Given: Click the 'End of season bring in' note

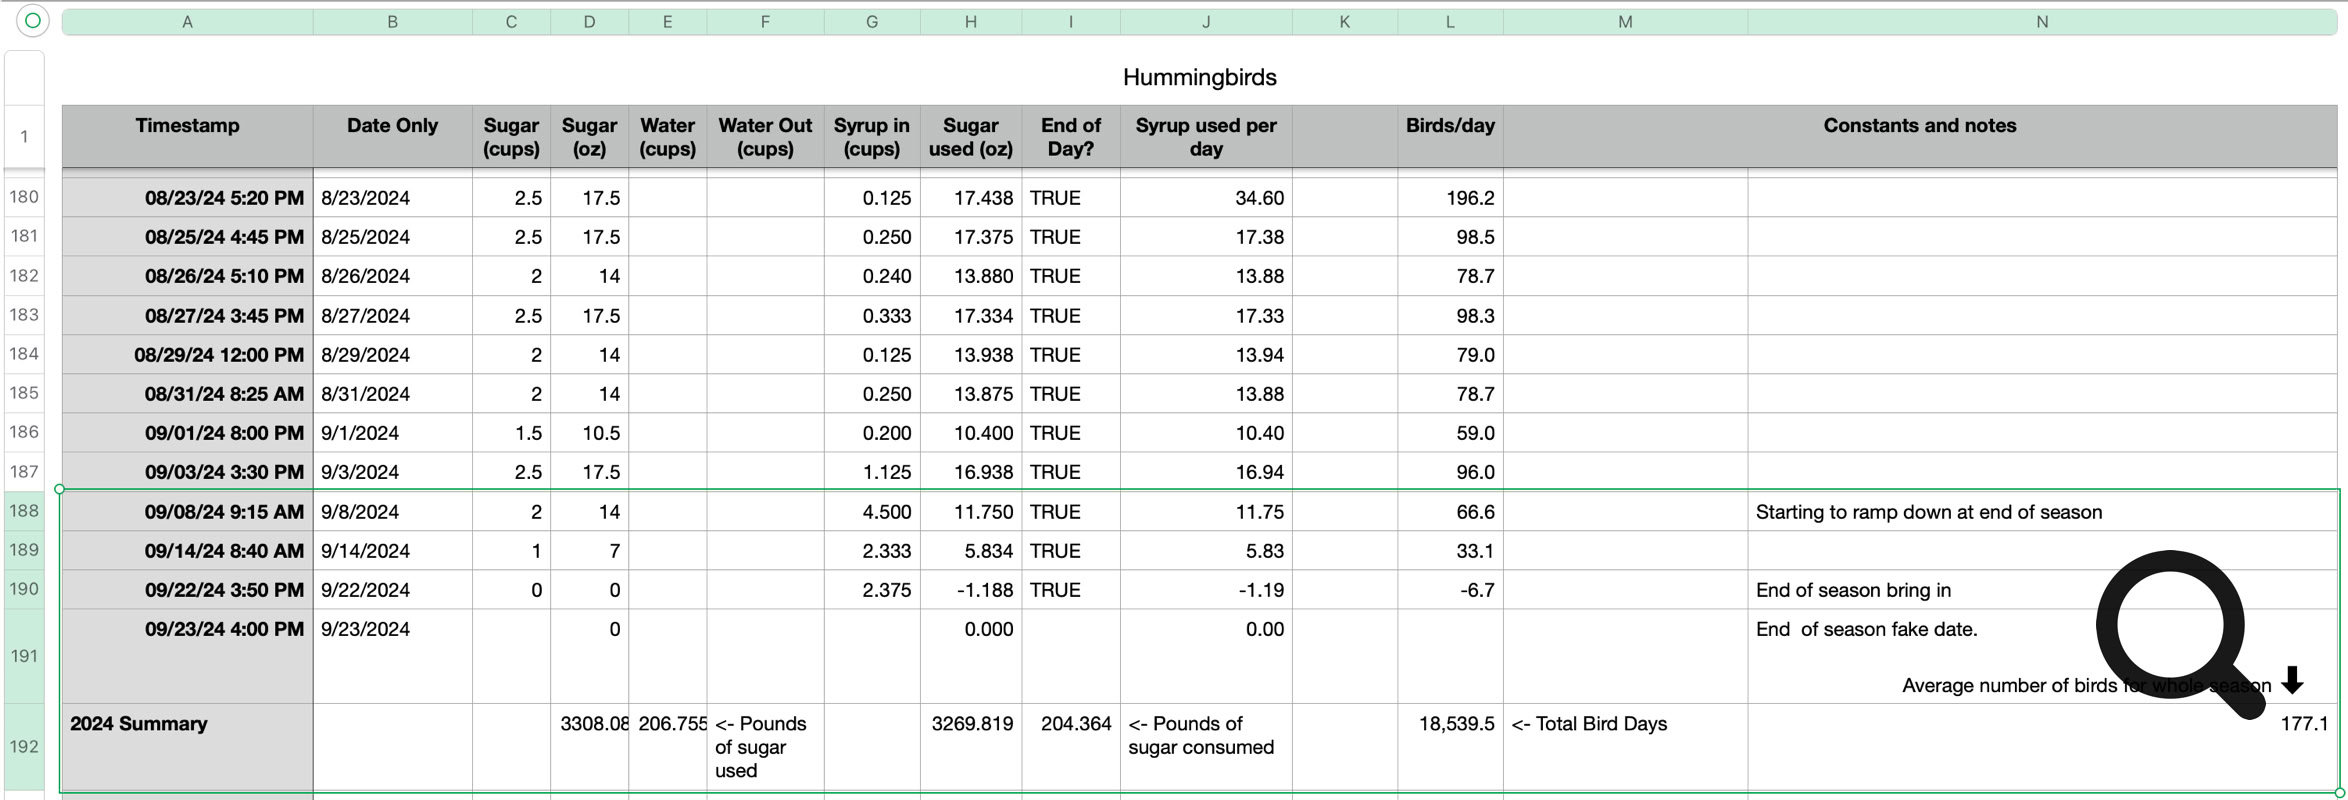Looking at the screenshot, I should [x=1853, y=590].
